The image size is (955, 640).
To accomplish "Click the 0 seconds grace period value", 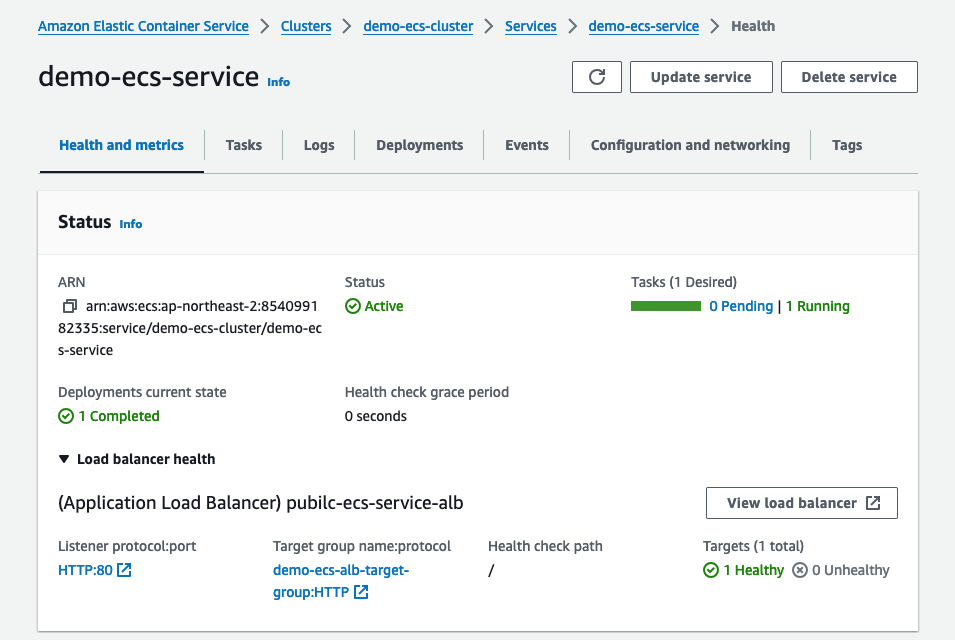I will (x=376, y=417).
